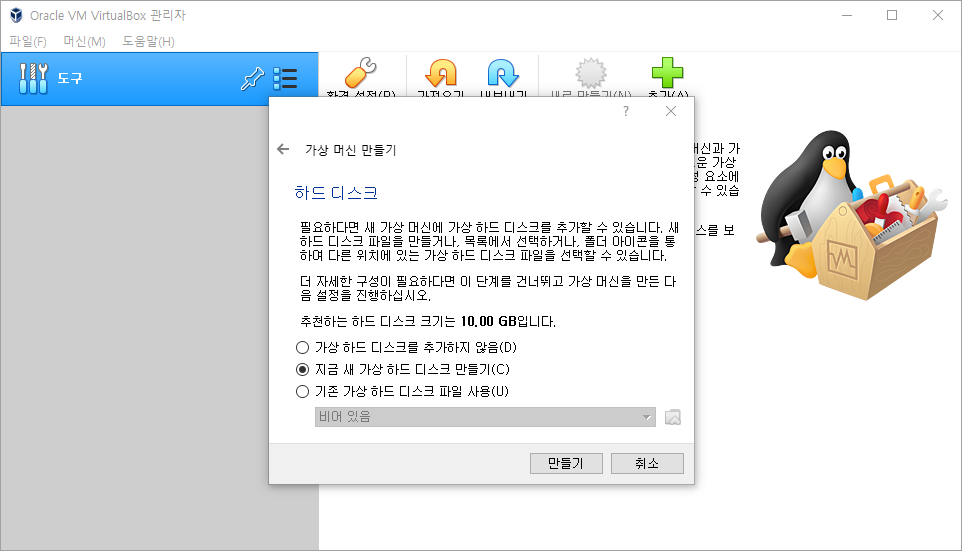Close the Create Virtual Machine dialog
Viewport: 962px width, 551px height.
coord(671,111)
